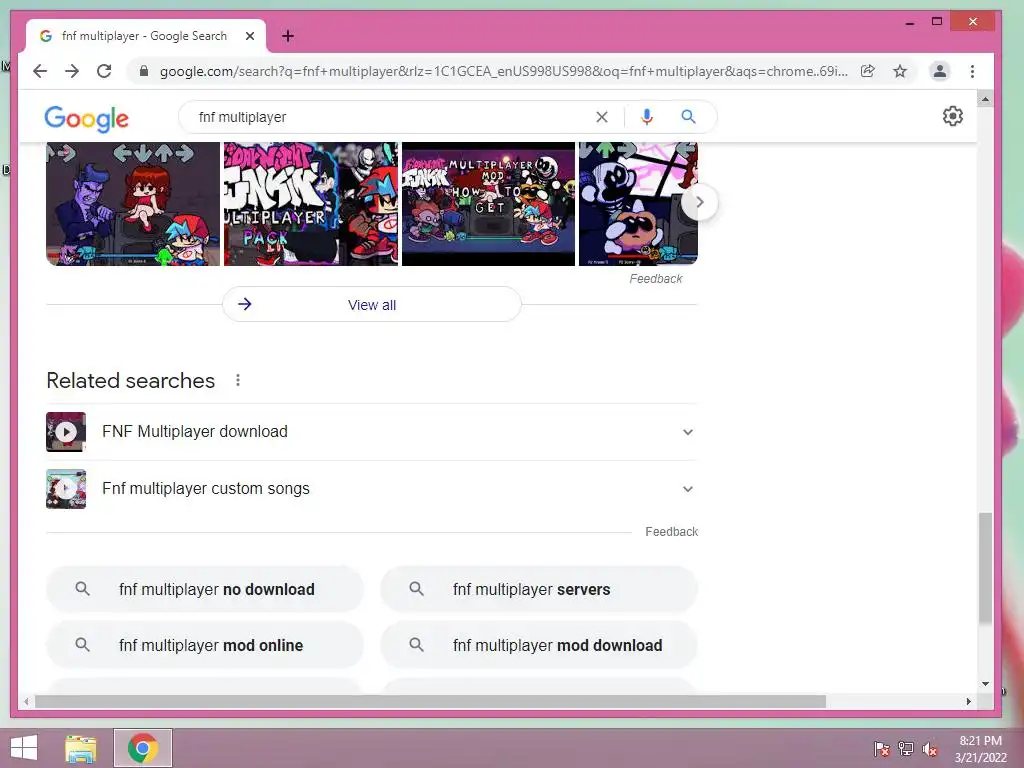Click next arrow on image carousel
Image resolution: width=1024 pixels, height=768 pixels.
699,202
